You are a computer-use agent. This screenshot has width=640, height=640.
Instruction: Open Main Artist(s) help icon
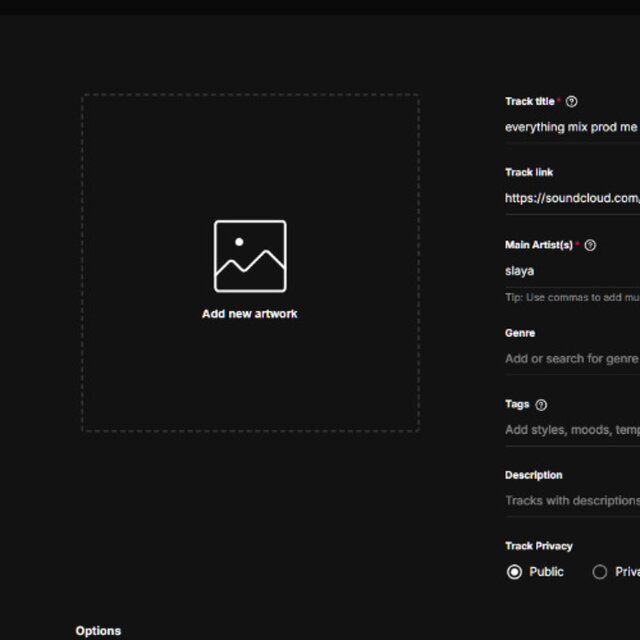[590, 245]
